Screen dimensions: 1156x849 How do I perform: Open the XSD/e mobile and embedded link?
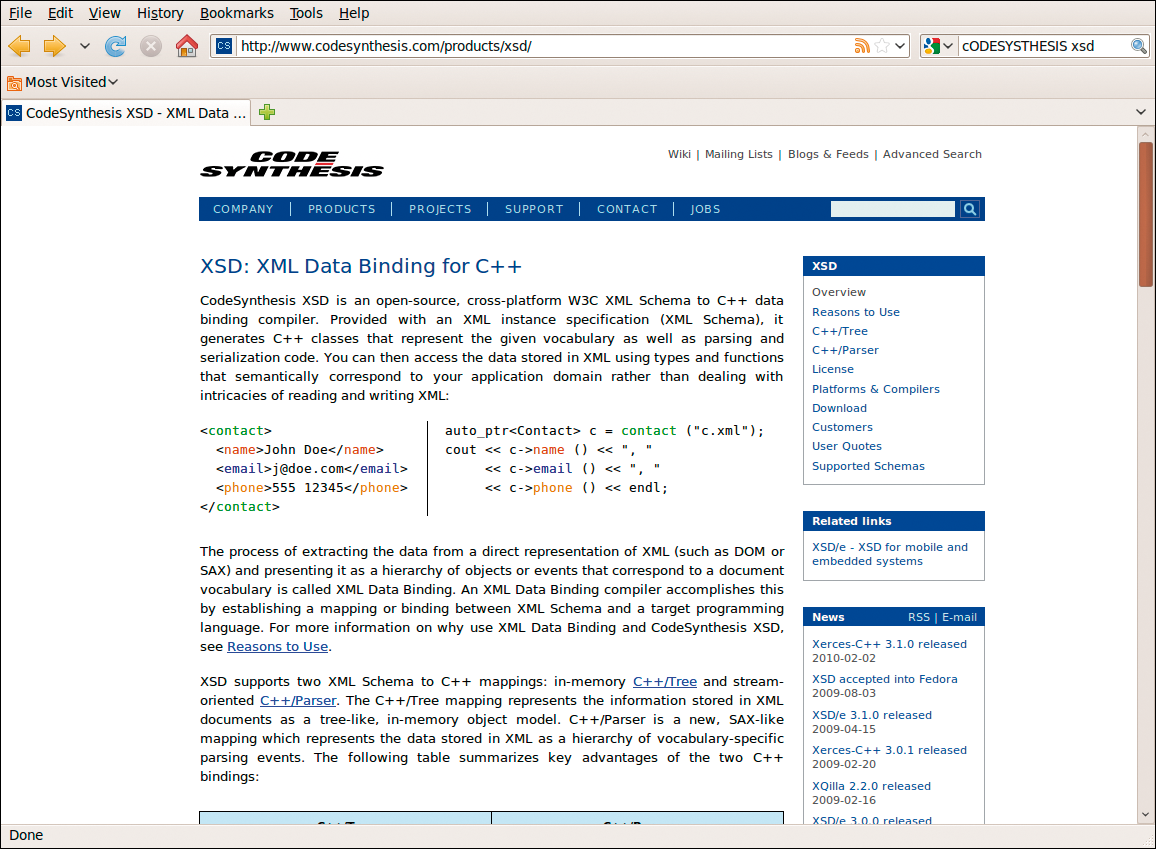pyautogui.click(x=890, y=554)
